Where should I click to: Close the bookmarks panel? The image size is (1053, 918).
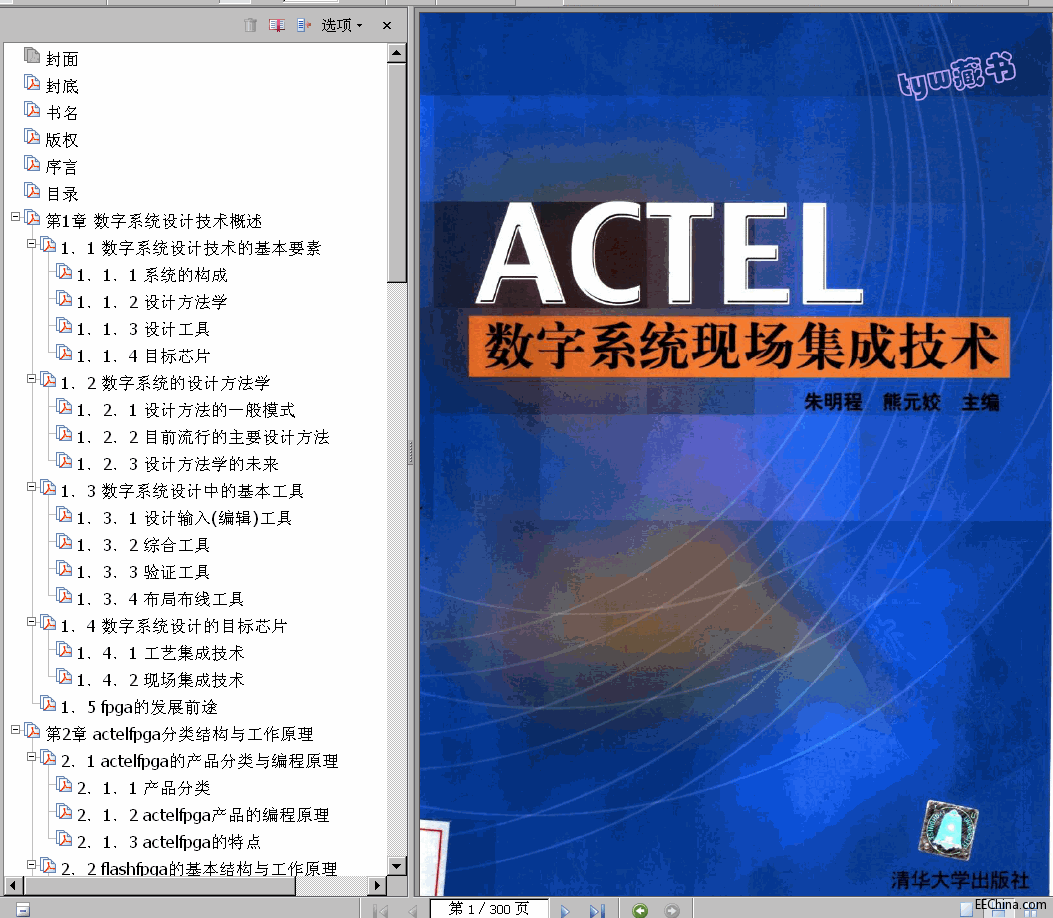click(387, 26)
